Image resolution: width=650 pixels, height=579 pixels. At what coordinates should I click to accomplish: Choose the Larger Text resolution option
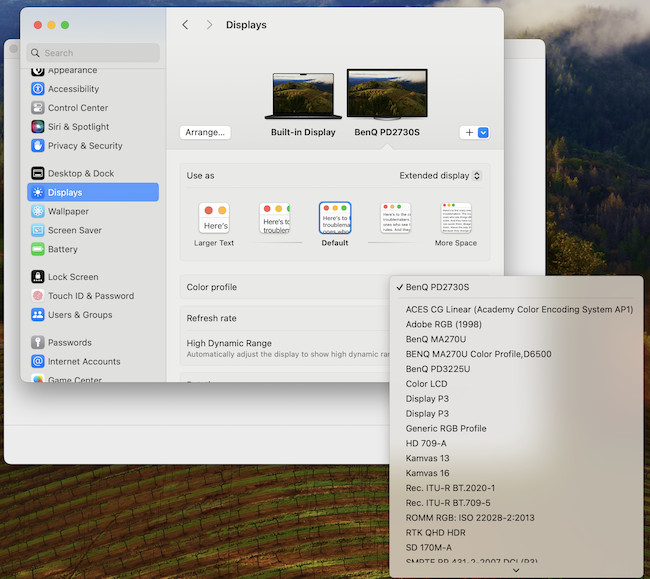point(214,225)
